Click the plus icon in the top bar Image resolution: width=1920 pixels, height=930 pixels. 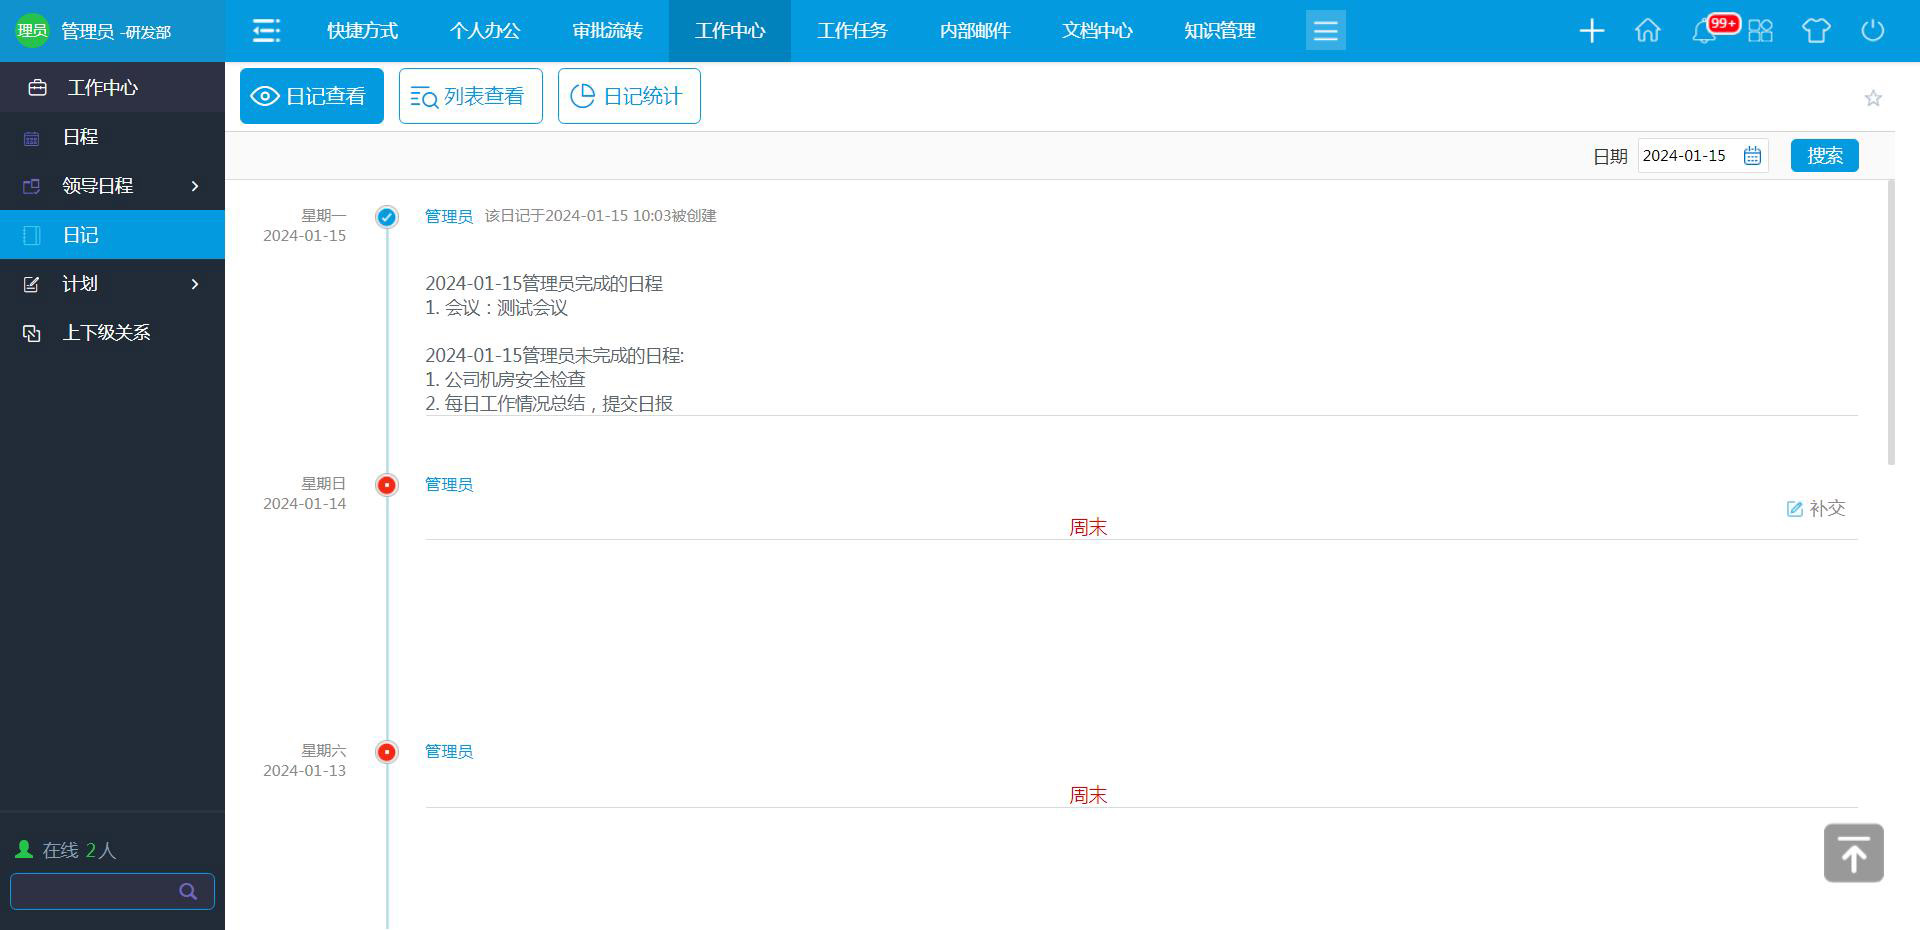1591,31
